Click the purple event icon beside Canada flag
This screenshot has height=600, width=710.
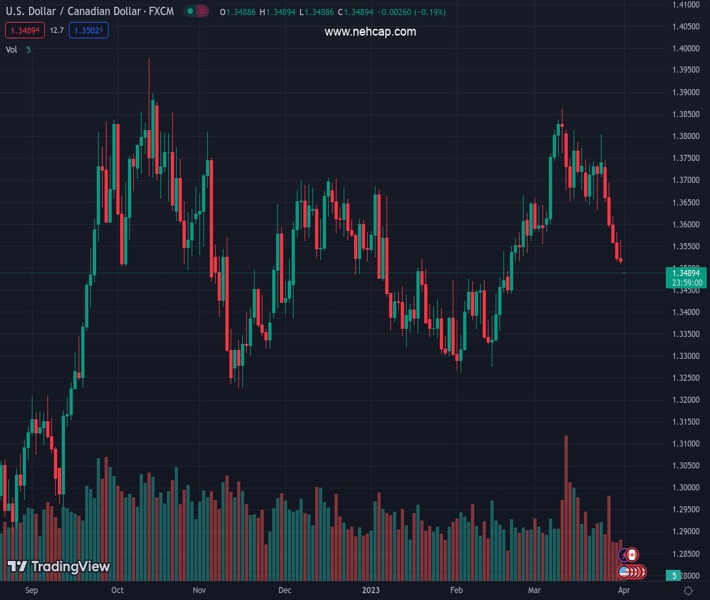(624, 554)
